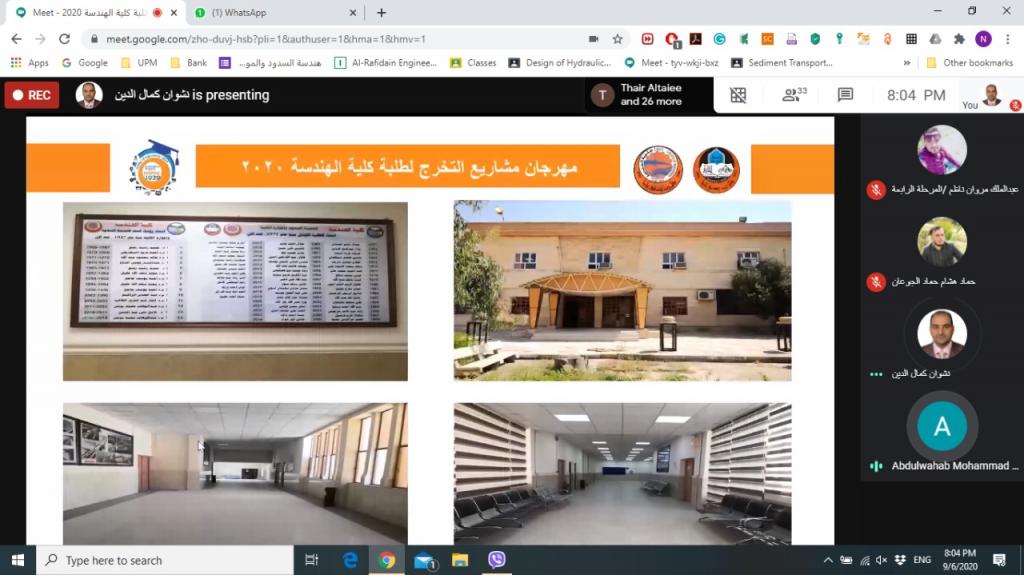The height and width of the screenshot is (575, 1024).
Task: Click the grid view extension icon in Meet
Action: tap(738, 95)
